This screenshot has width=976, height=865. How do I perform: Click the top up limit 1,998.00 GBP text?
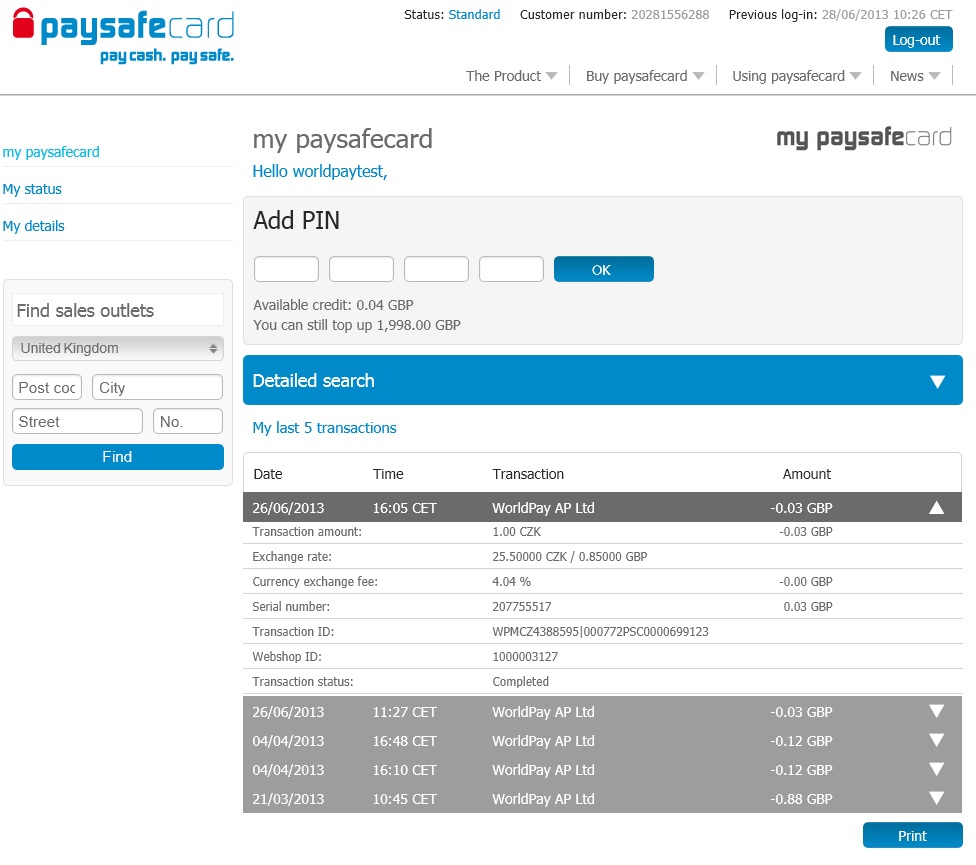(418, 325)
